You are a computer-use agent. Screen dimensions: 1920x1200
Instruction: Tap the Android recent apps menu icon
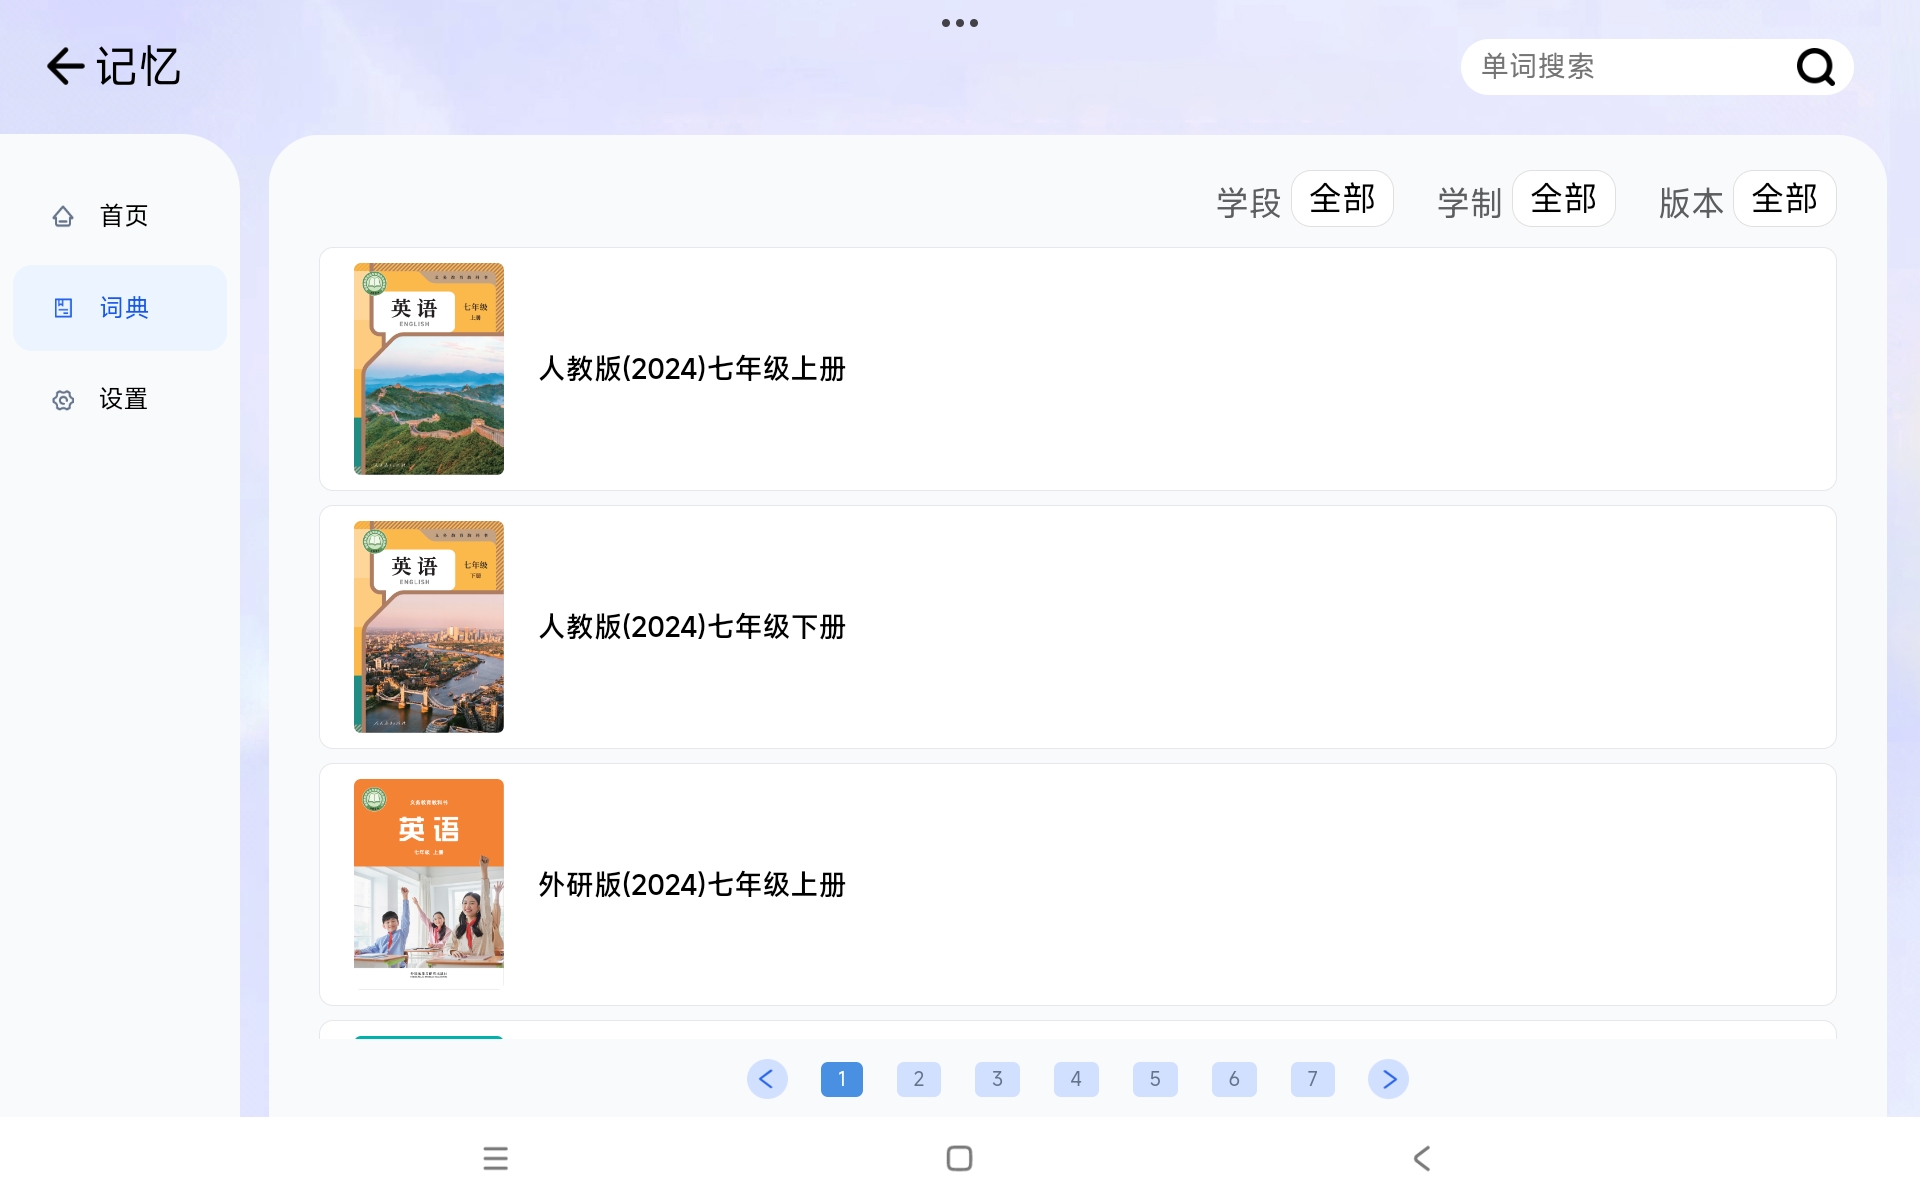[x=495, y=1158]
